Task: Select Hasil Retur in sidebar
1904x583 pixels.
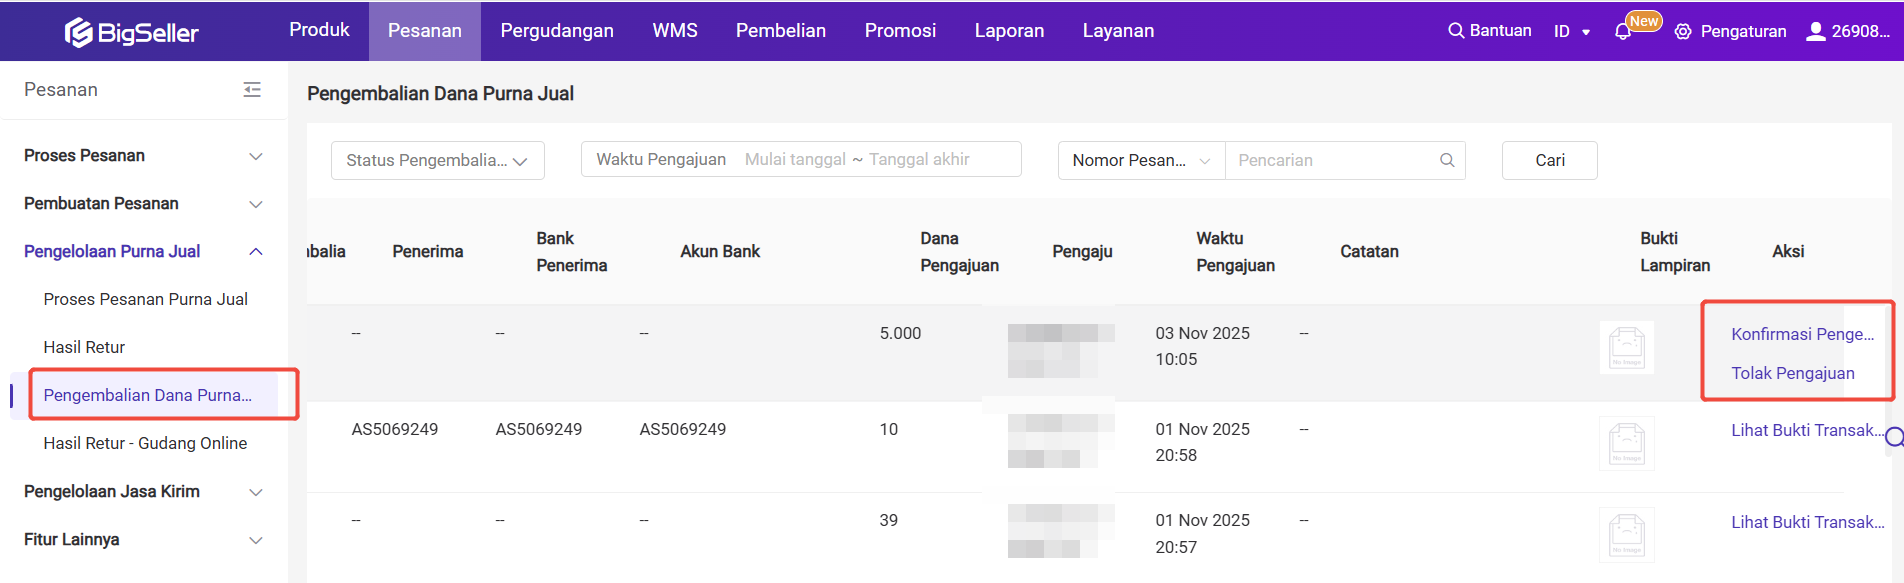Action: (84, 347)
